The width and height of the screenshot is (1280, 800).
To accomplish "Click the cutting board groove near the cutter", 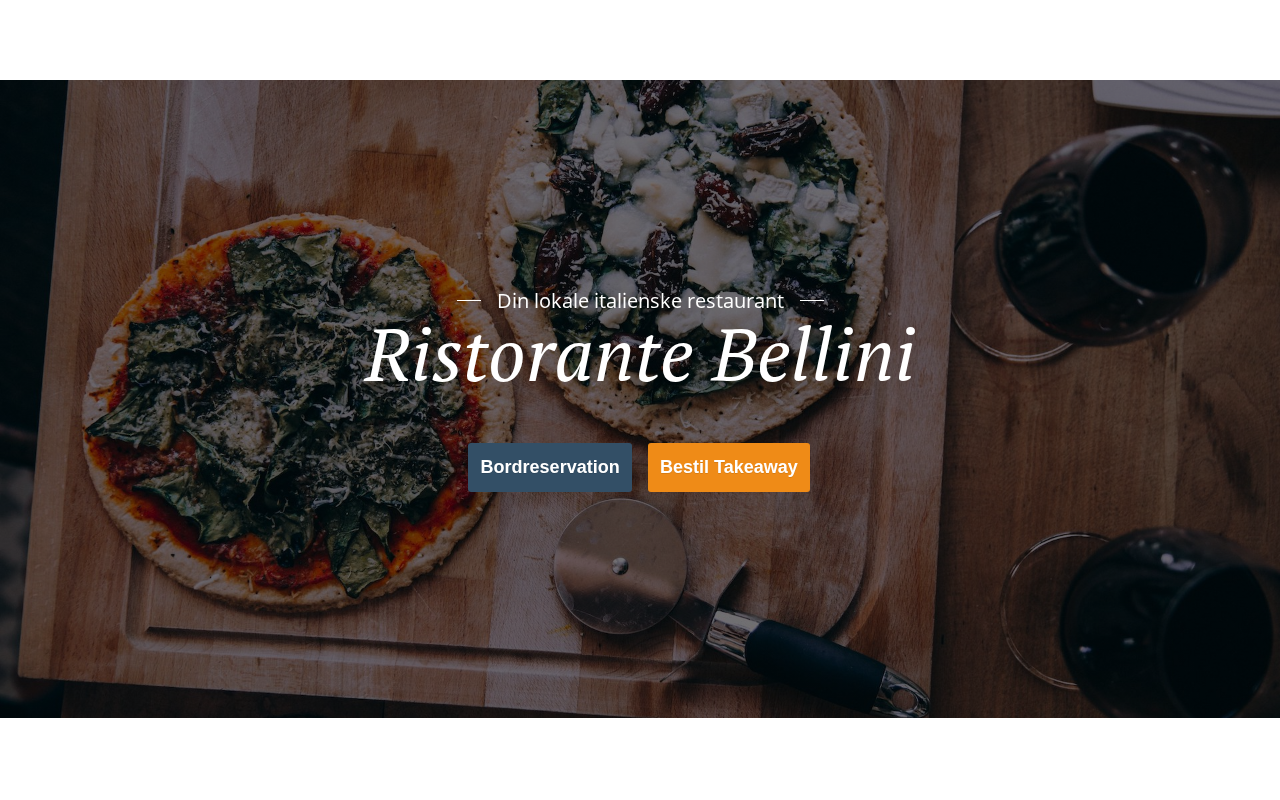I will click(x=400, y=640).
